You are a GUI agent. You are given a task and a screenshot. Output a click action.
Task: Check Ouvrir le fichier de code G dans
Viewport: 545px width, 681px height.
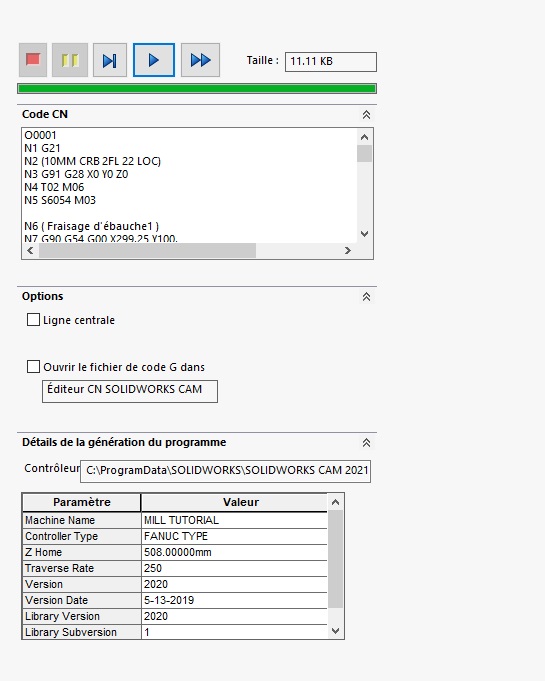pyautogui.click(x=33, y=367)
